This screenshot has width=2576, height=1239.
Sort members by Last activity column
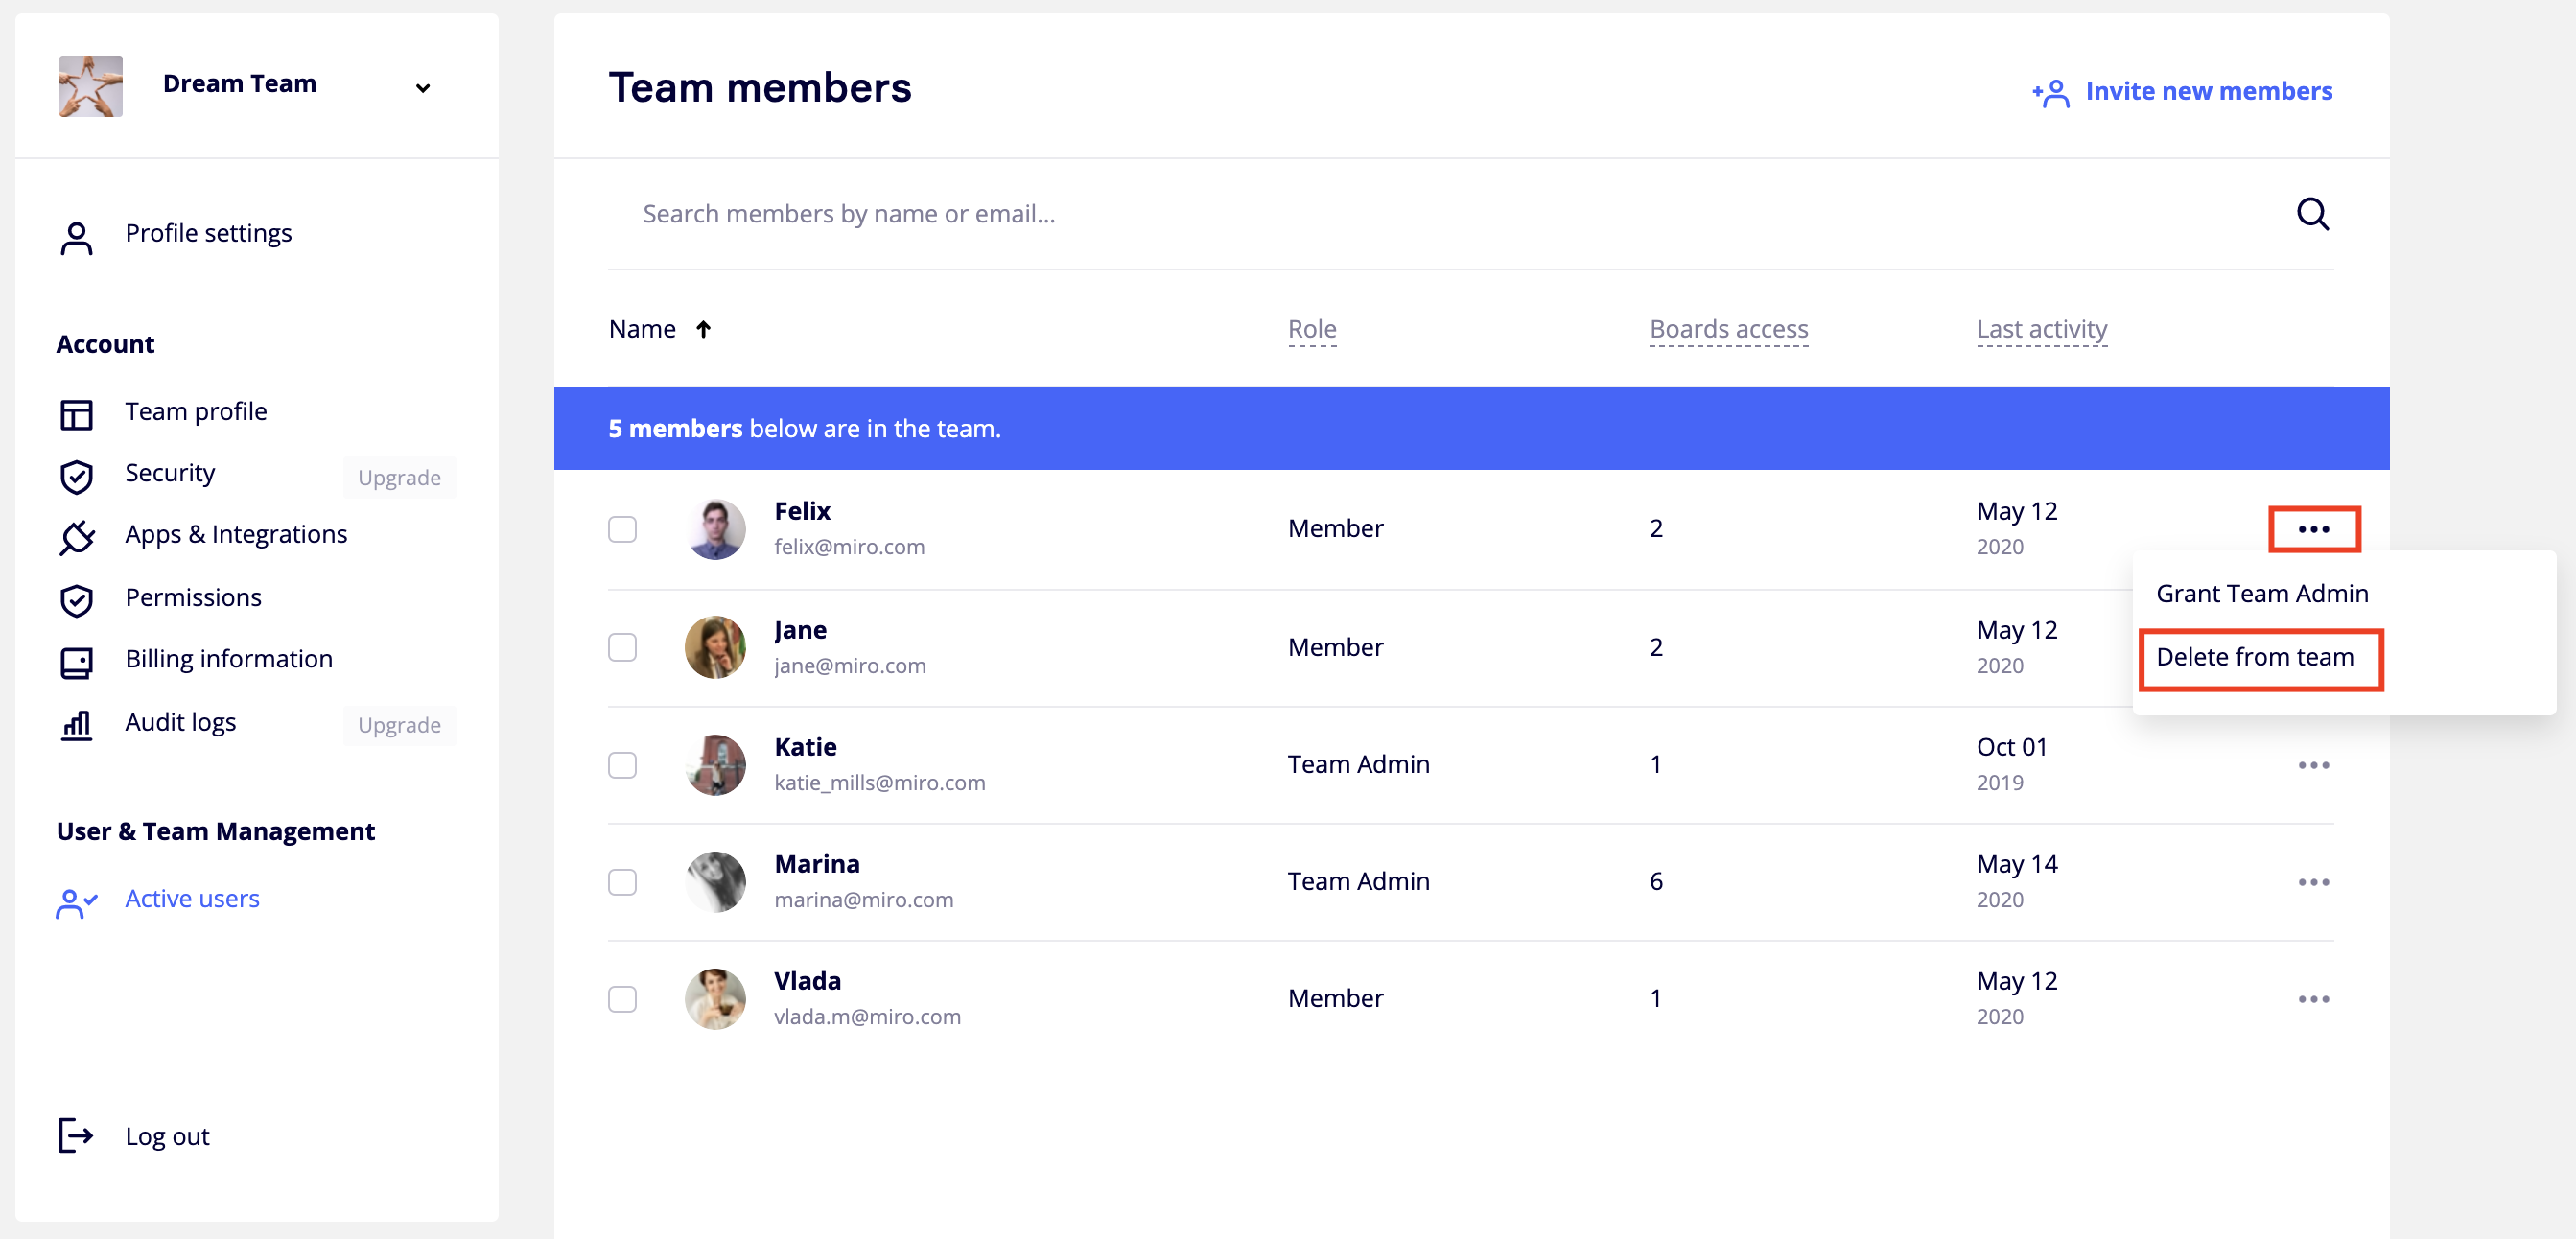point(2041,329)
